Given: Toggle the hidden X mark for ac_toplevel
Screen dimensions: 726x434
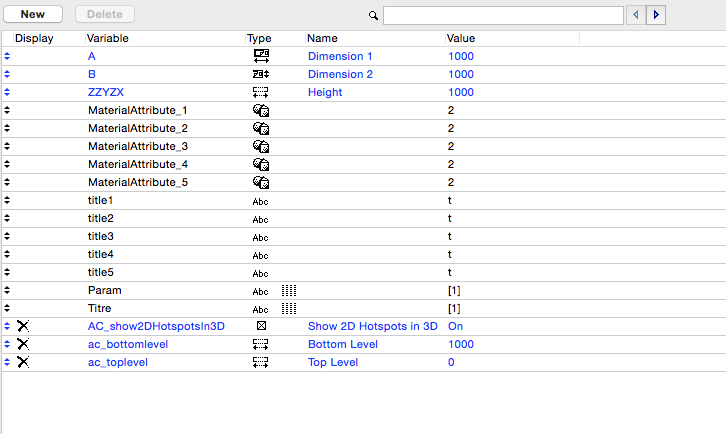Looking at the screenshot, I should (23, 362).
